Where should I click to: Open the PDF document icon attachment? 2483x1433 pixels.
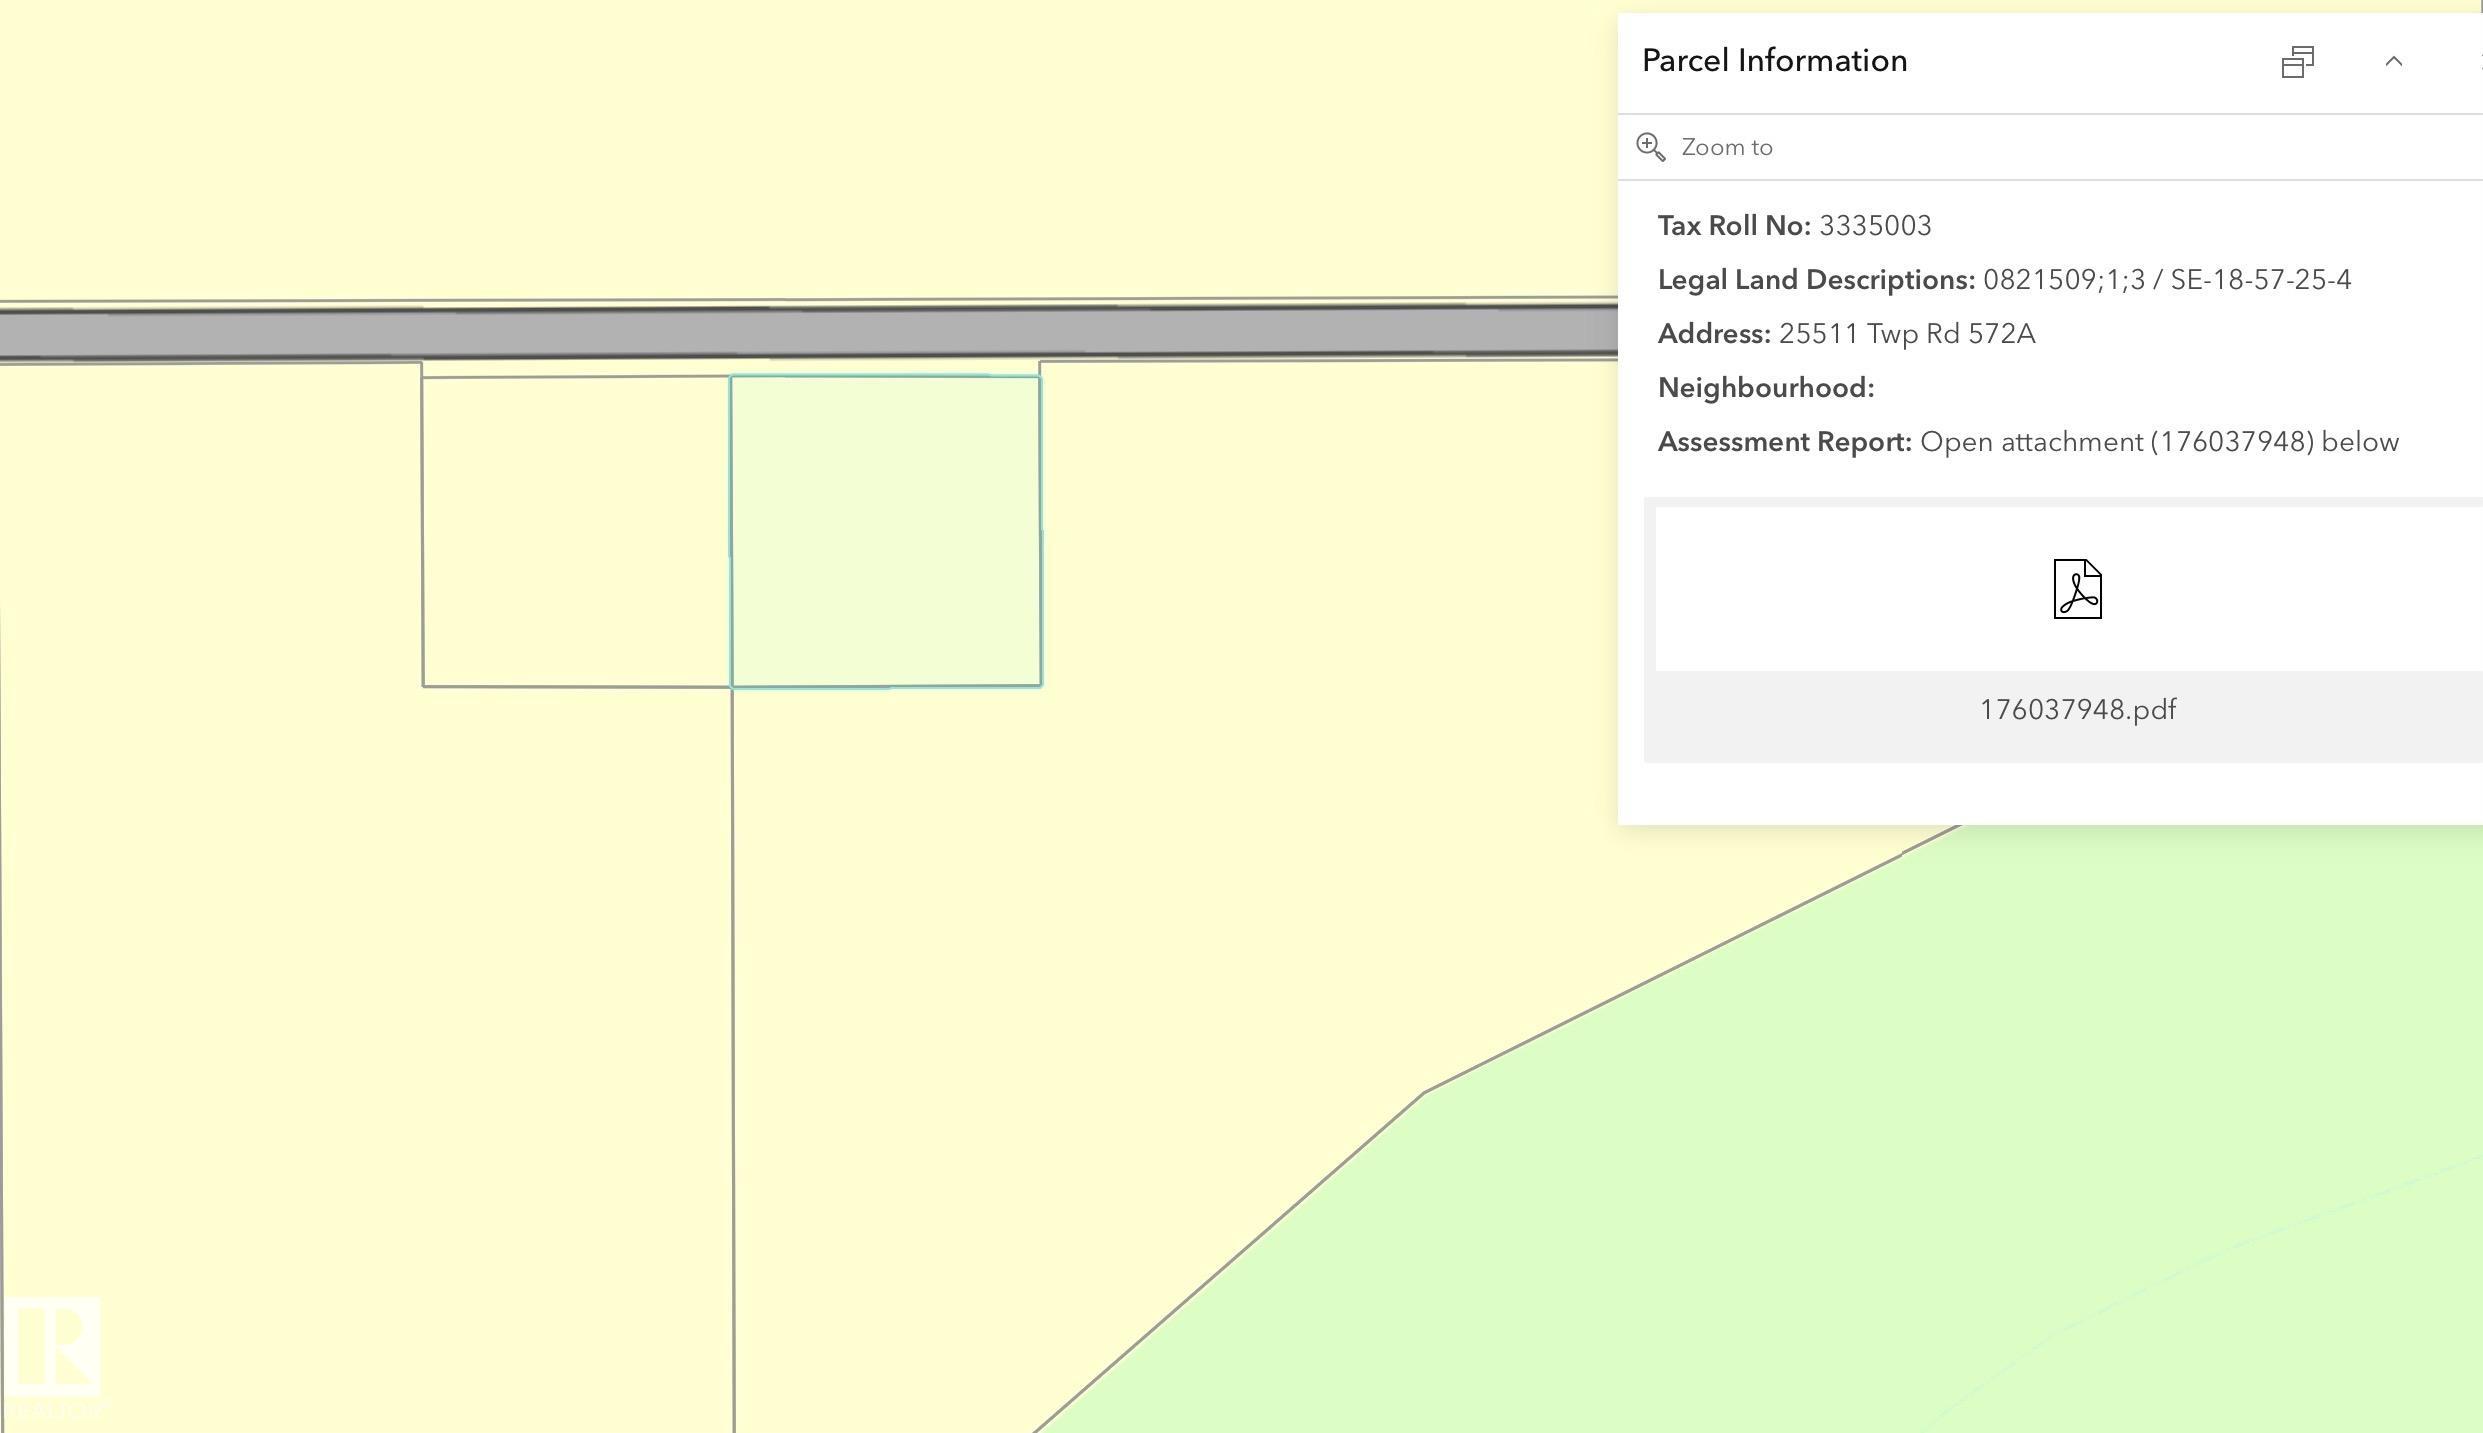pos(2077,589)
